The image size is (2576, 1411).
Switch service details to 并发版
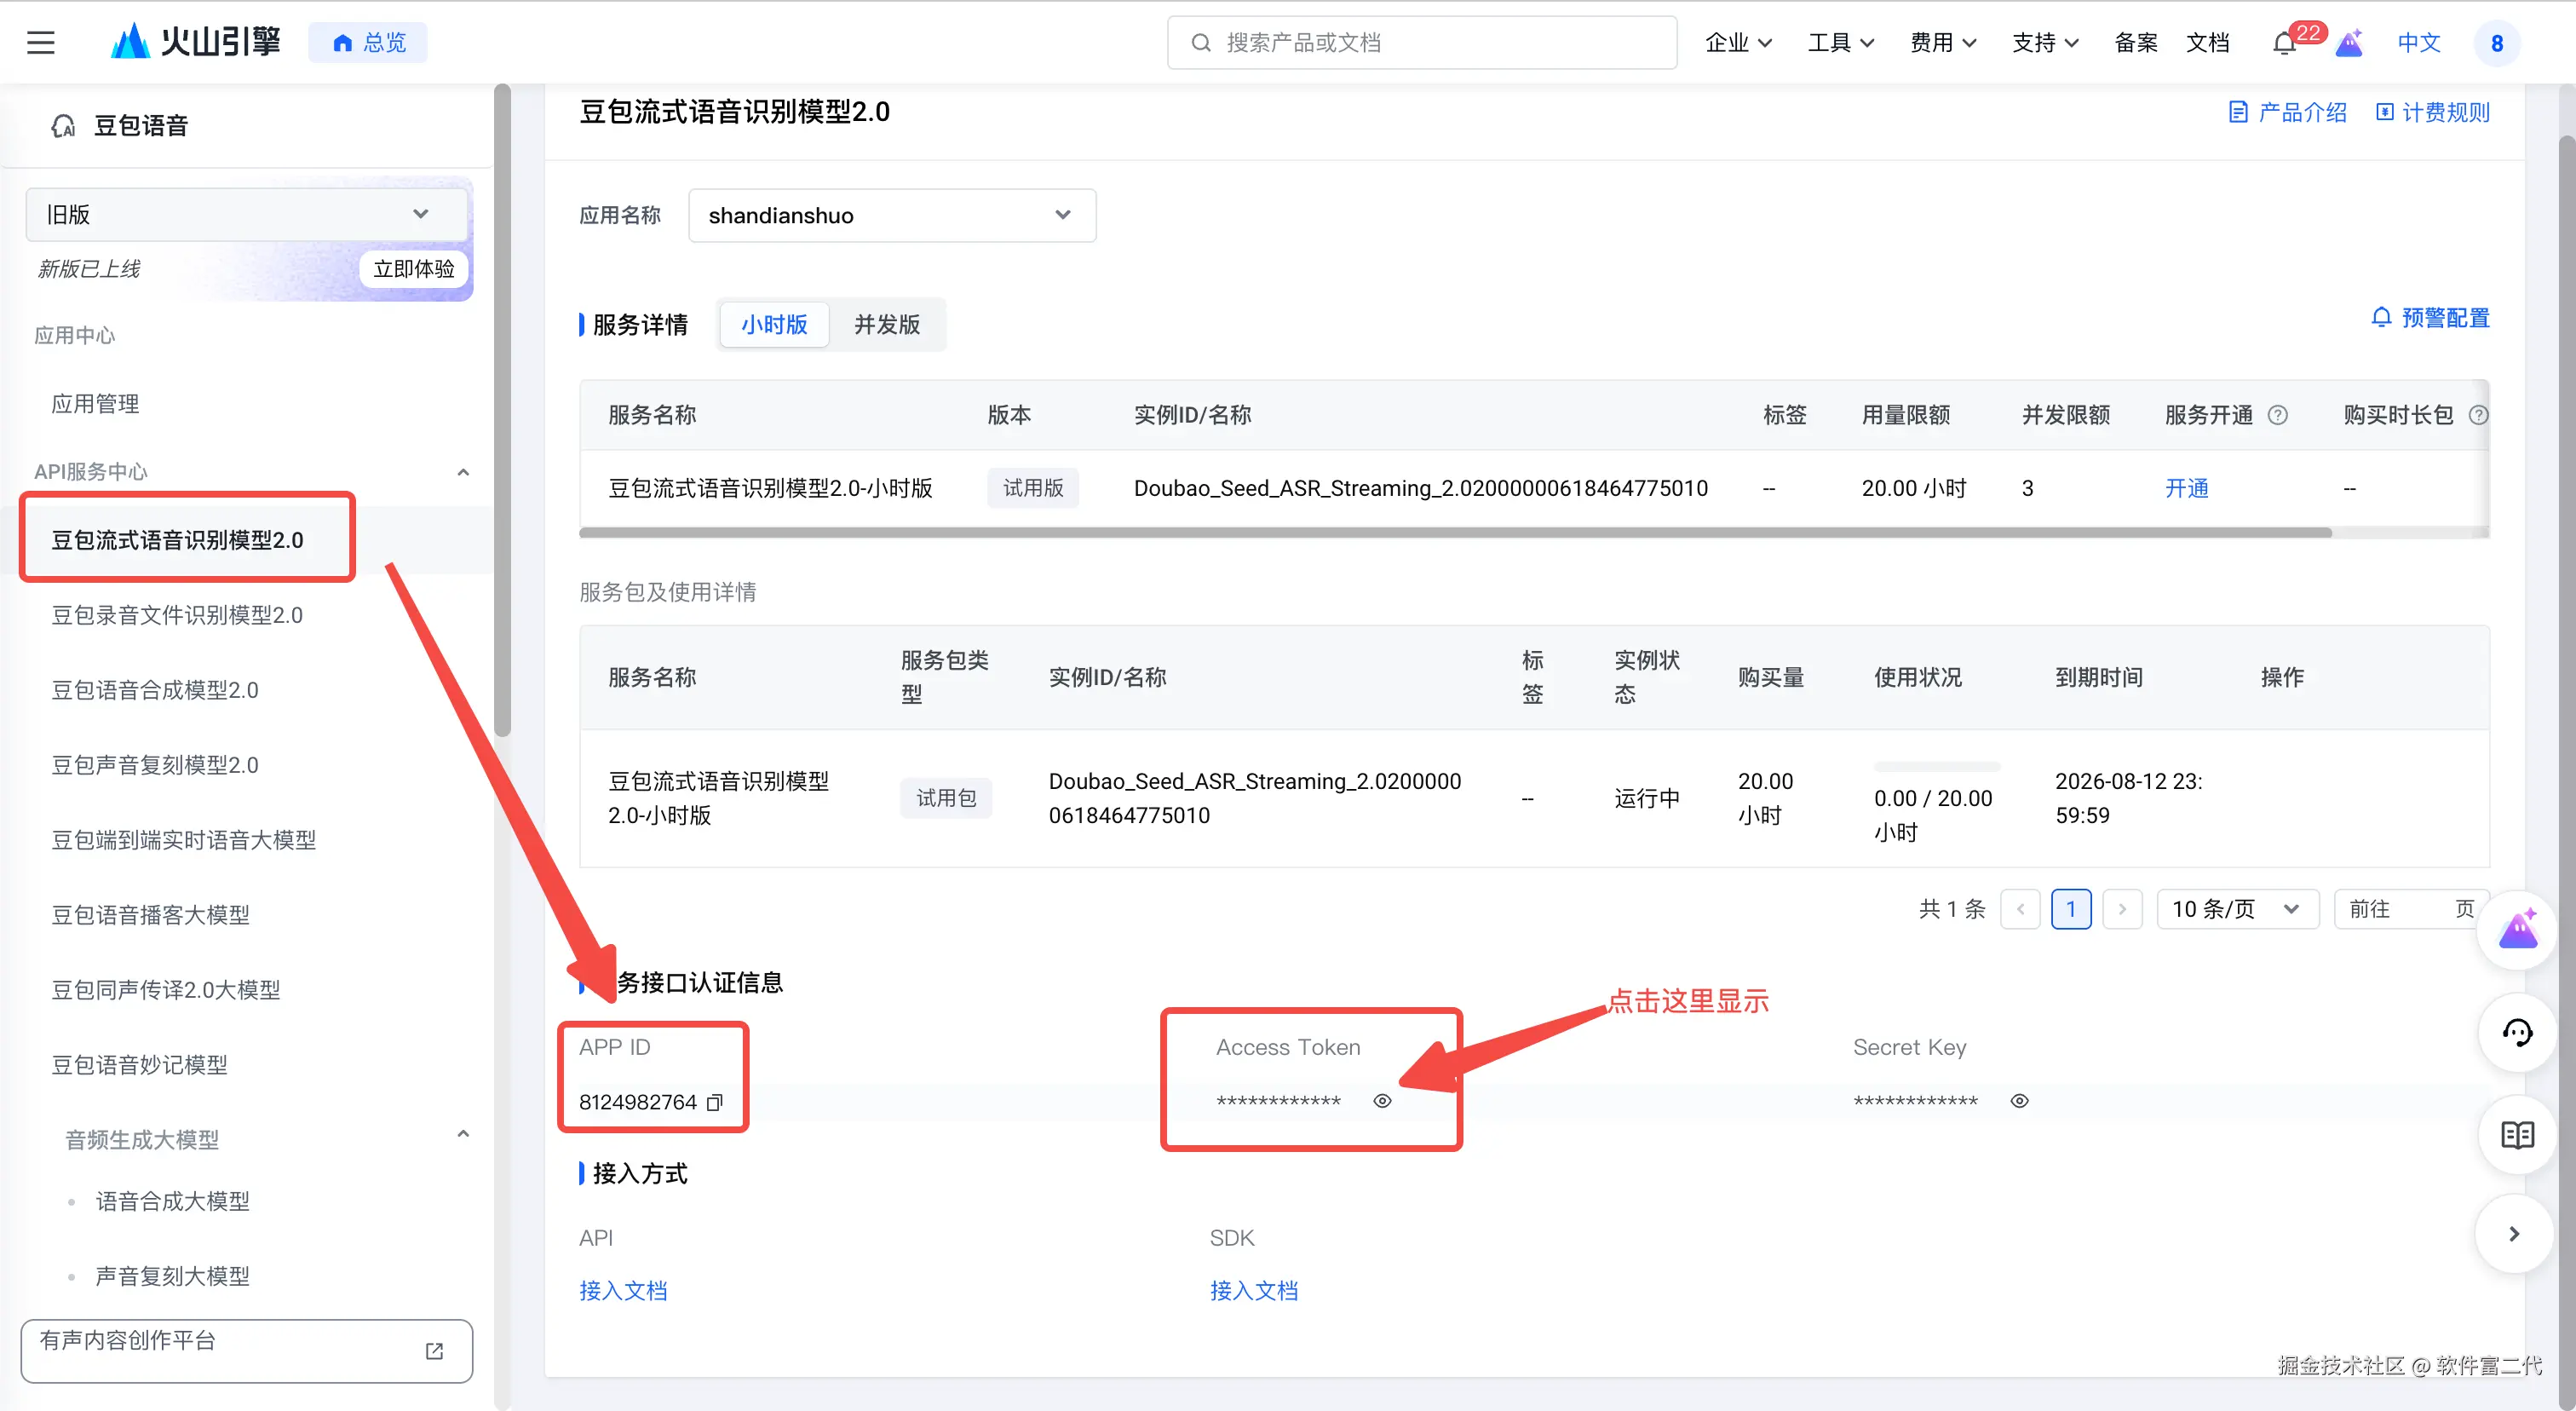(x=886, y=325)
